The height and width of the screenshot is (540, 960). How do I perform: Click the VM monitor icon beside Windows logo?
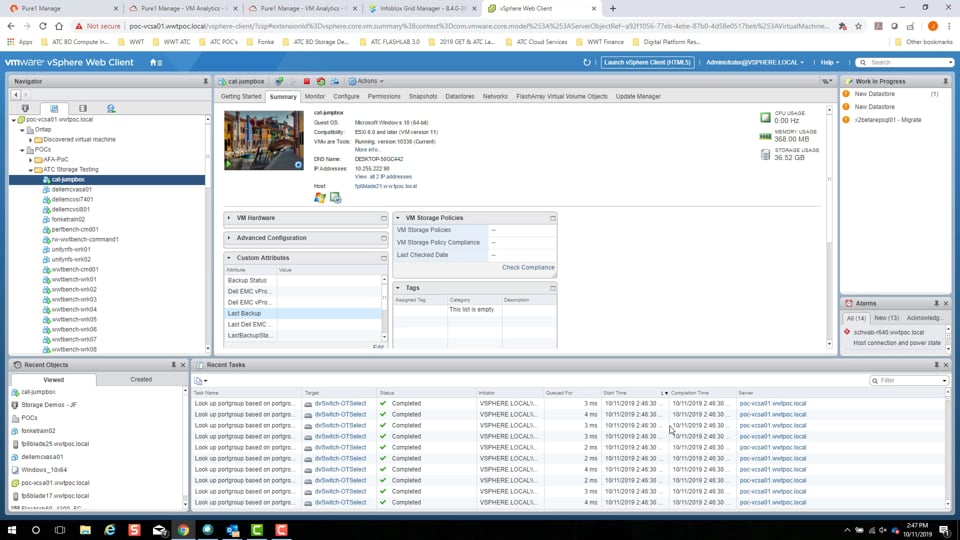(336, 198)
